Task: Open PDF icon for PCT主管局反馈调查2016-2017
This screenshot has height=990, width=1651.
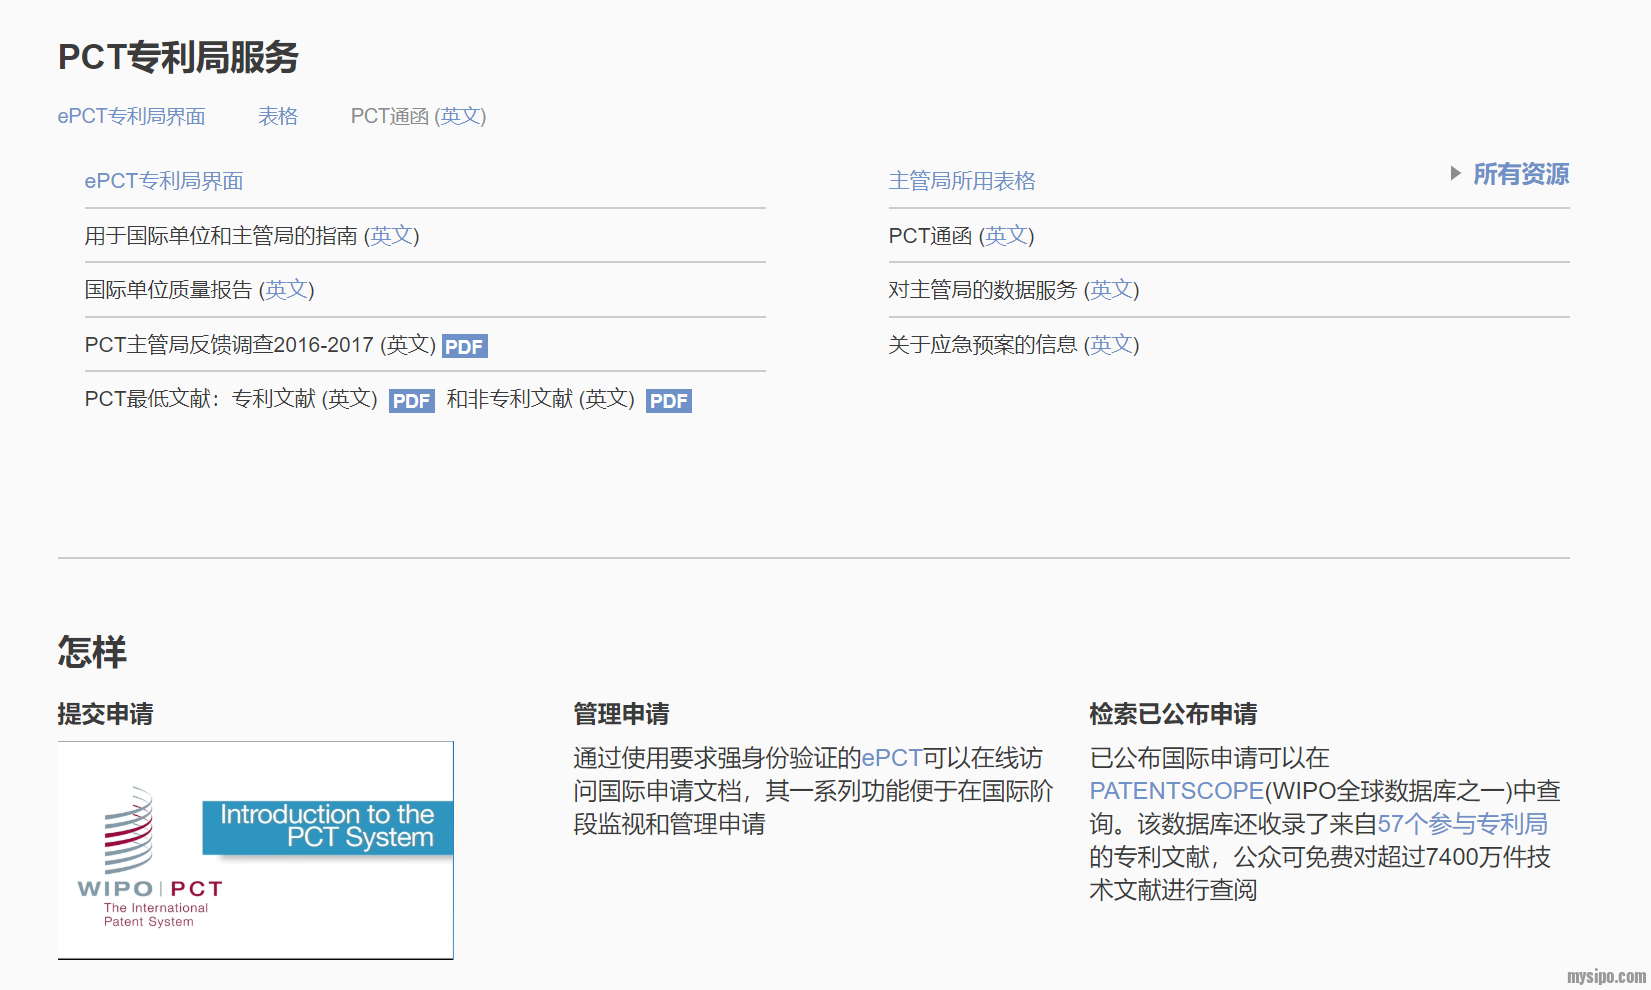Action: point(464,347)
